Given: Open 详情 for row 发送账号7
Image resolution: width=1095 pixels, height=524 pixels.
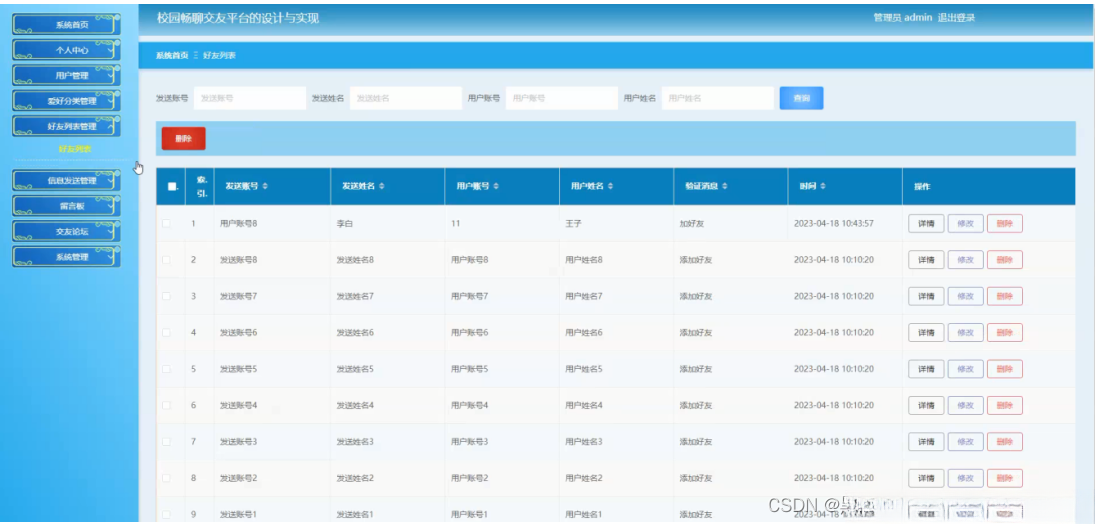Looking at the screenshot, I should [x=926, y=296].
